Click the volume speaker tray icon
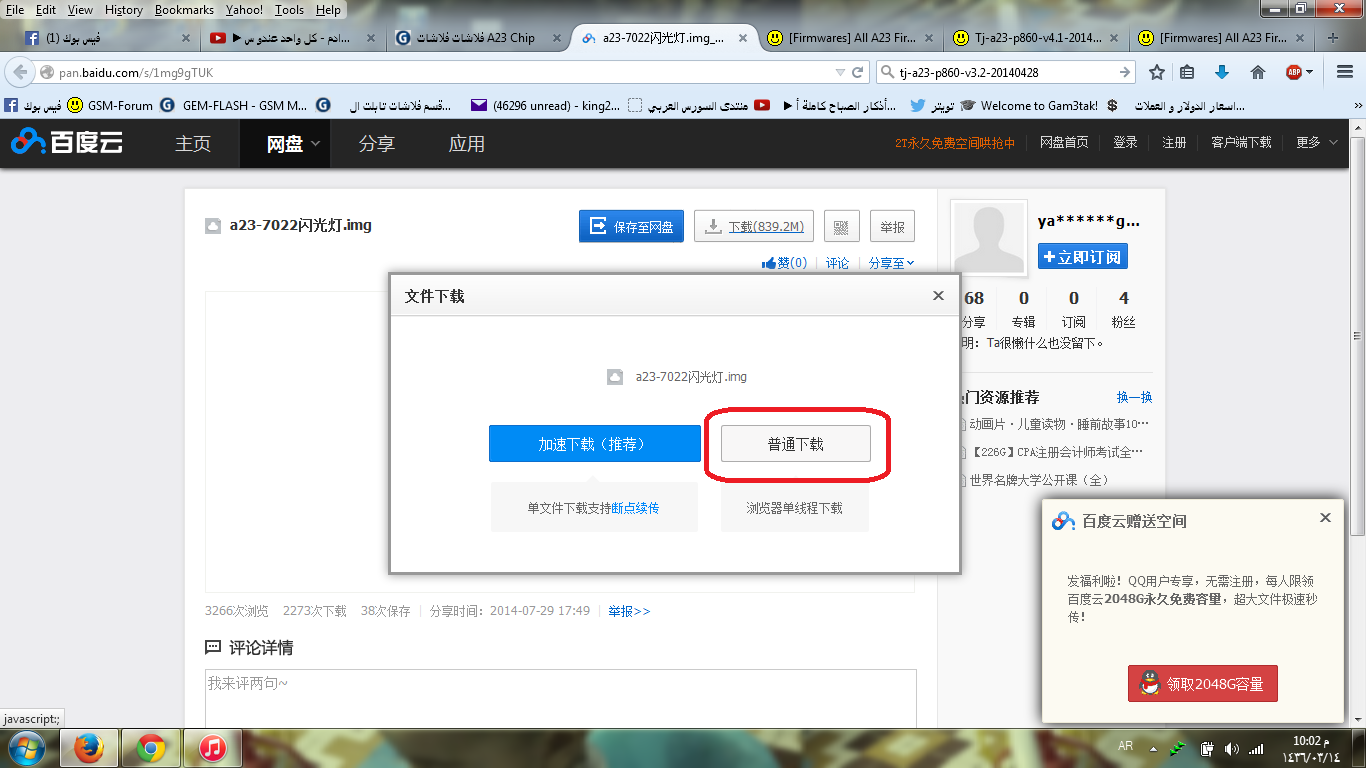 click(x=1231, y=748)
